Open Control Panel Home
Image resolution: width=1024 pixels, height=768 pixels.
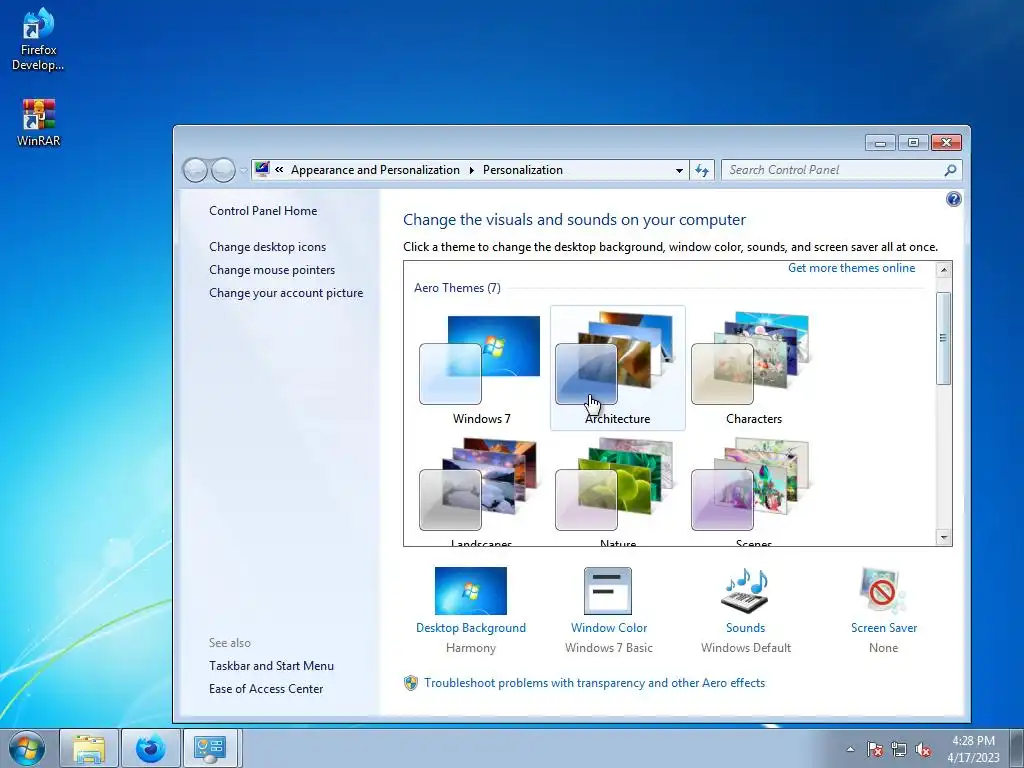click(263, 211)
